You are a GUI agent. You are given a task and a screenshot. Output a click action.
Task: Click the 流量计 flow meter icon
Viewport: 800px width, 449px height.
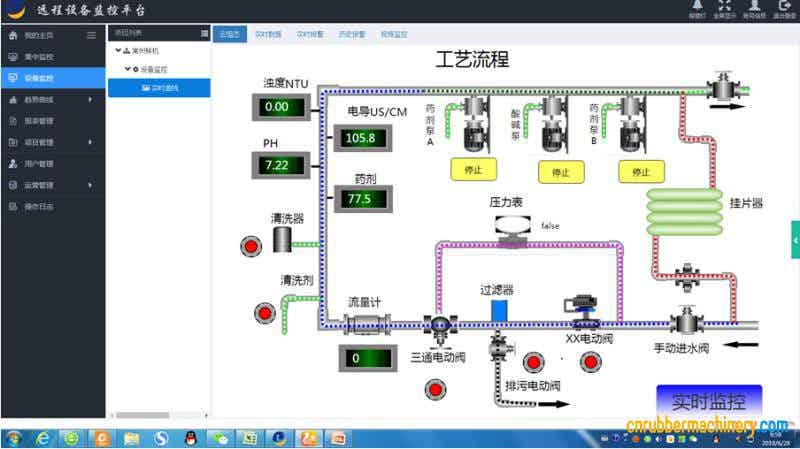[x=365, y=324]
